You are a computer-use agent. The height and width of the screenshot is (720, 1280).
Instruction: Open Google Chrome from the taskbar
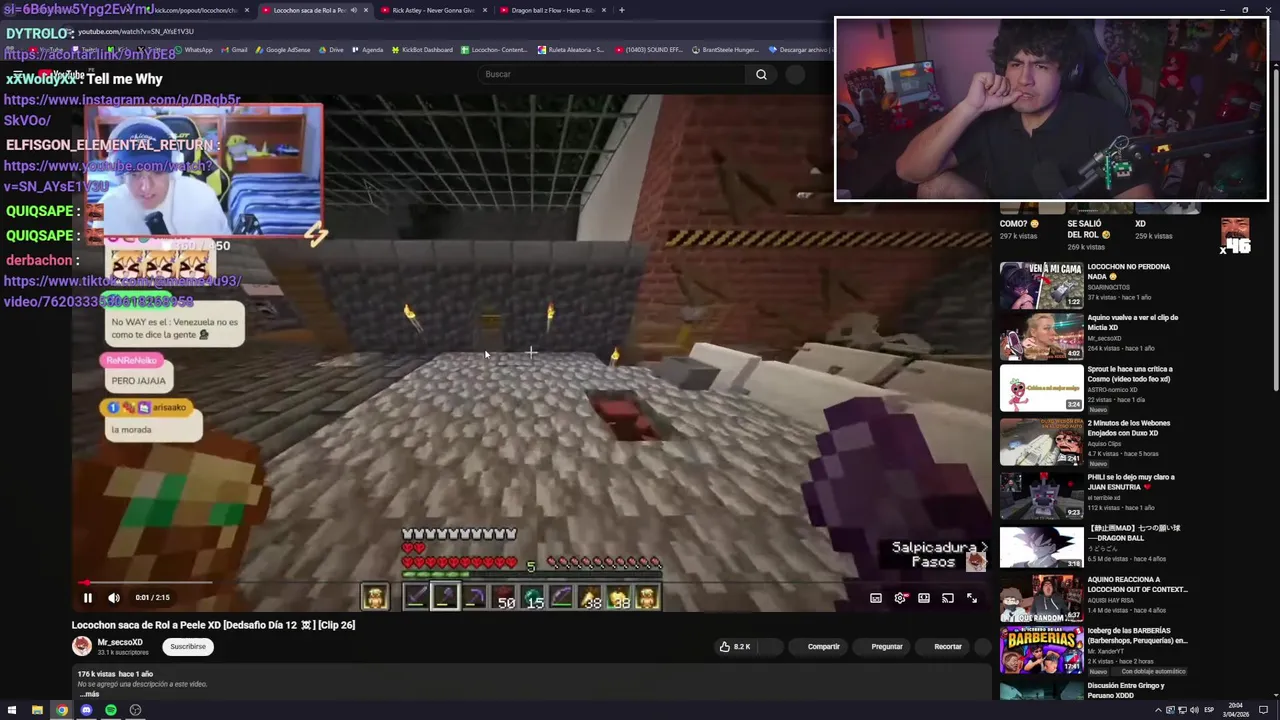[62, 711]
